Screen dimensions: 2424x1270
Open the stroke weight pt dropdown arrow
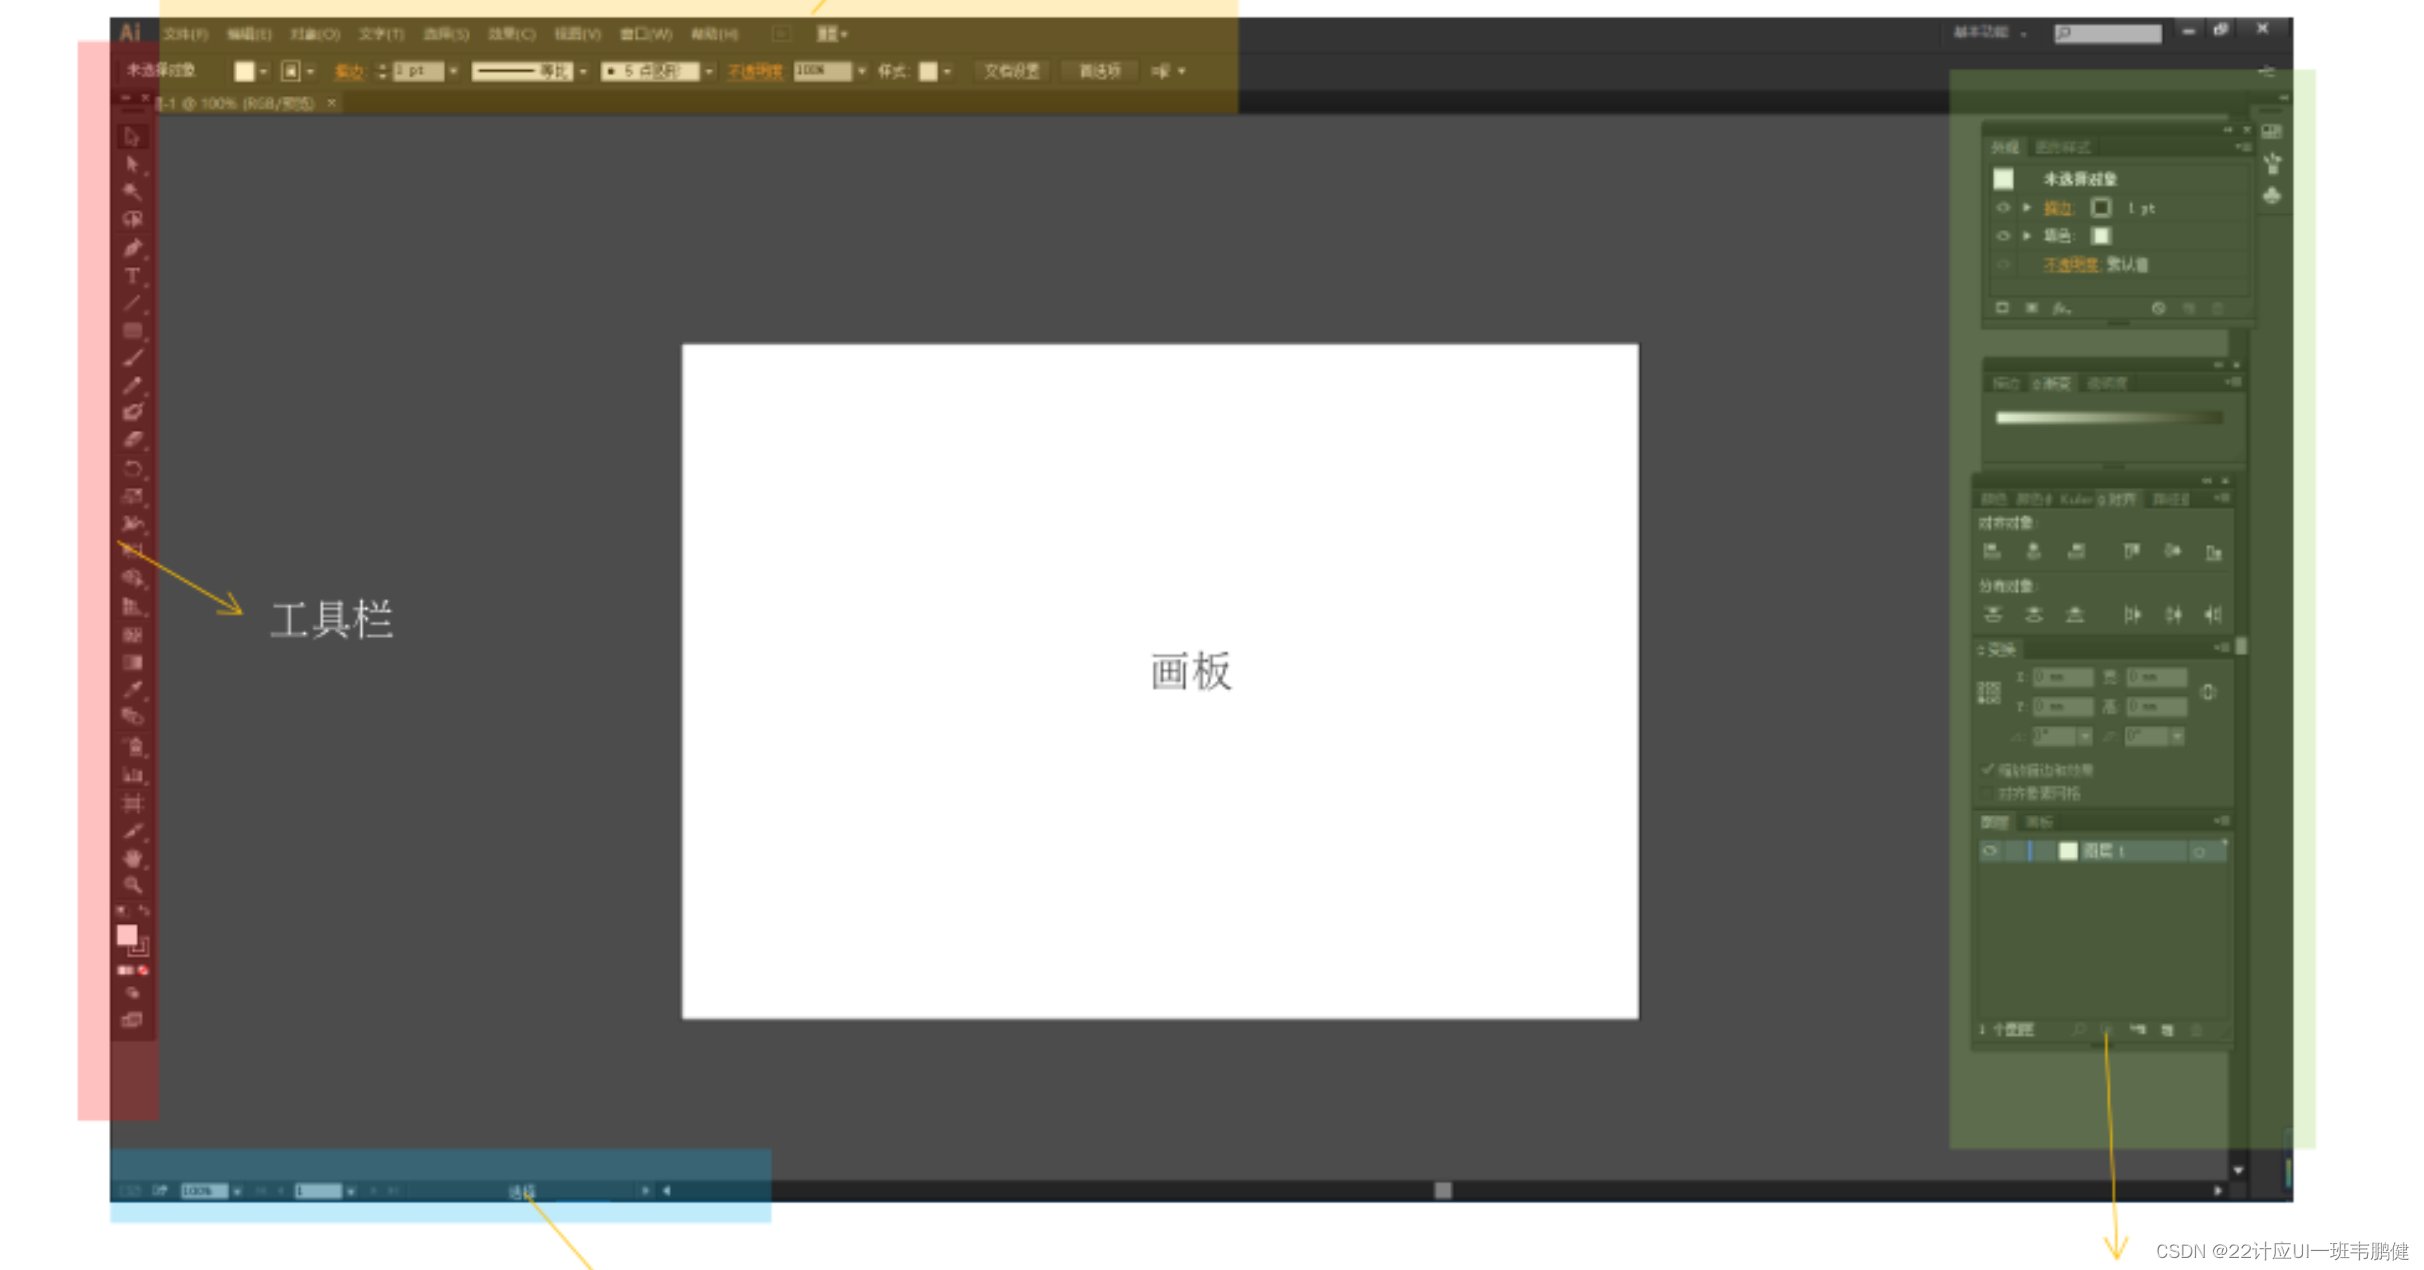[x=454, y=71]
